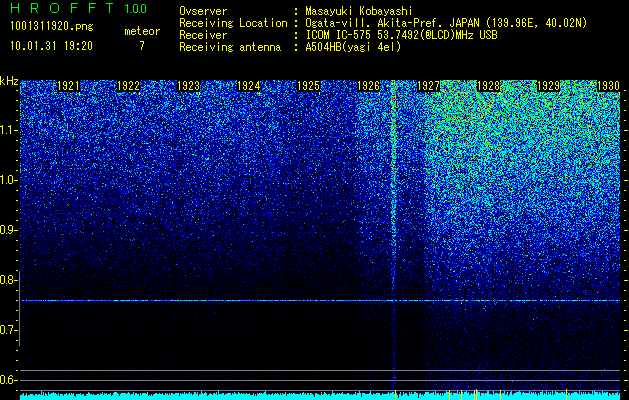
Task: Click the 1928 time marker label
Action: tap(489, 86)
